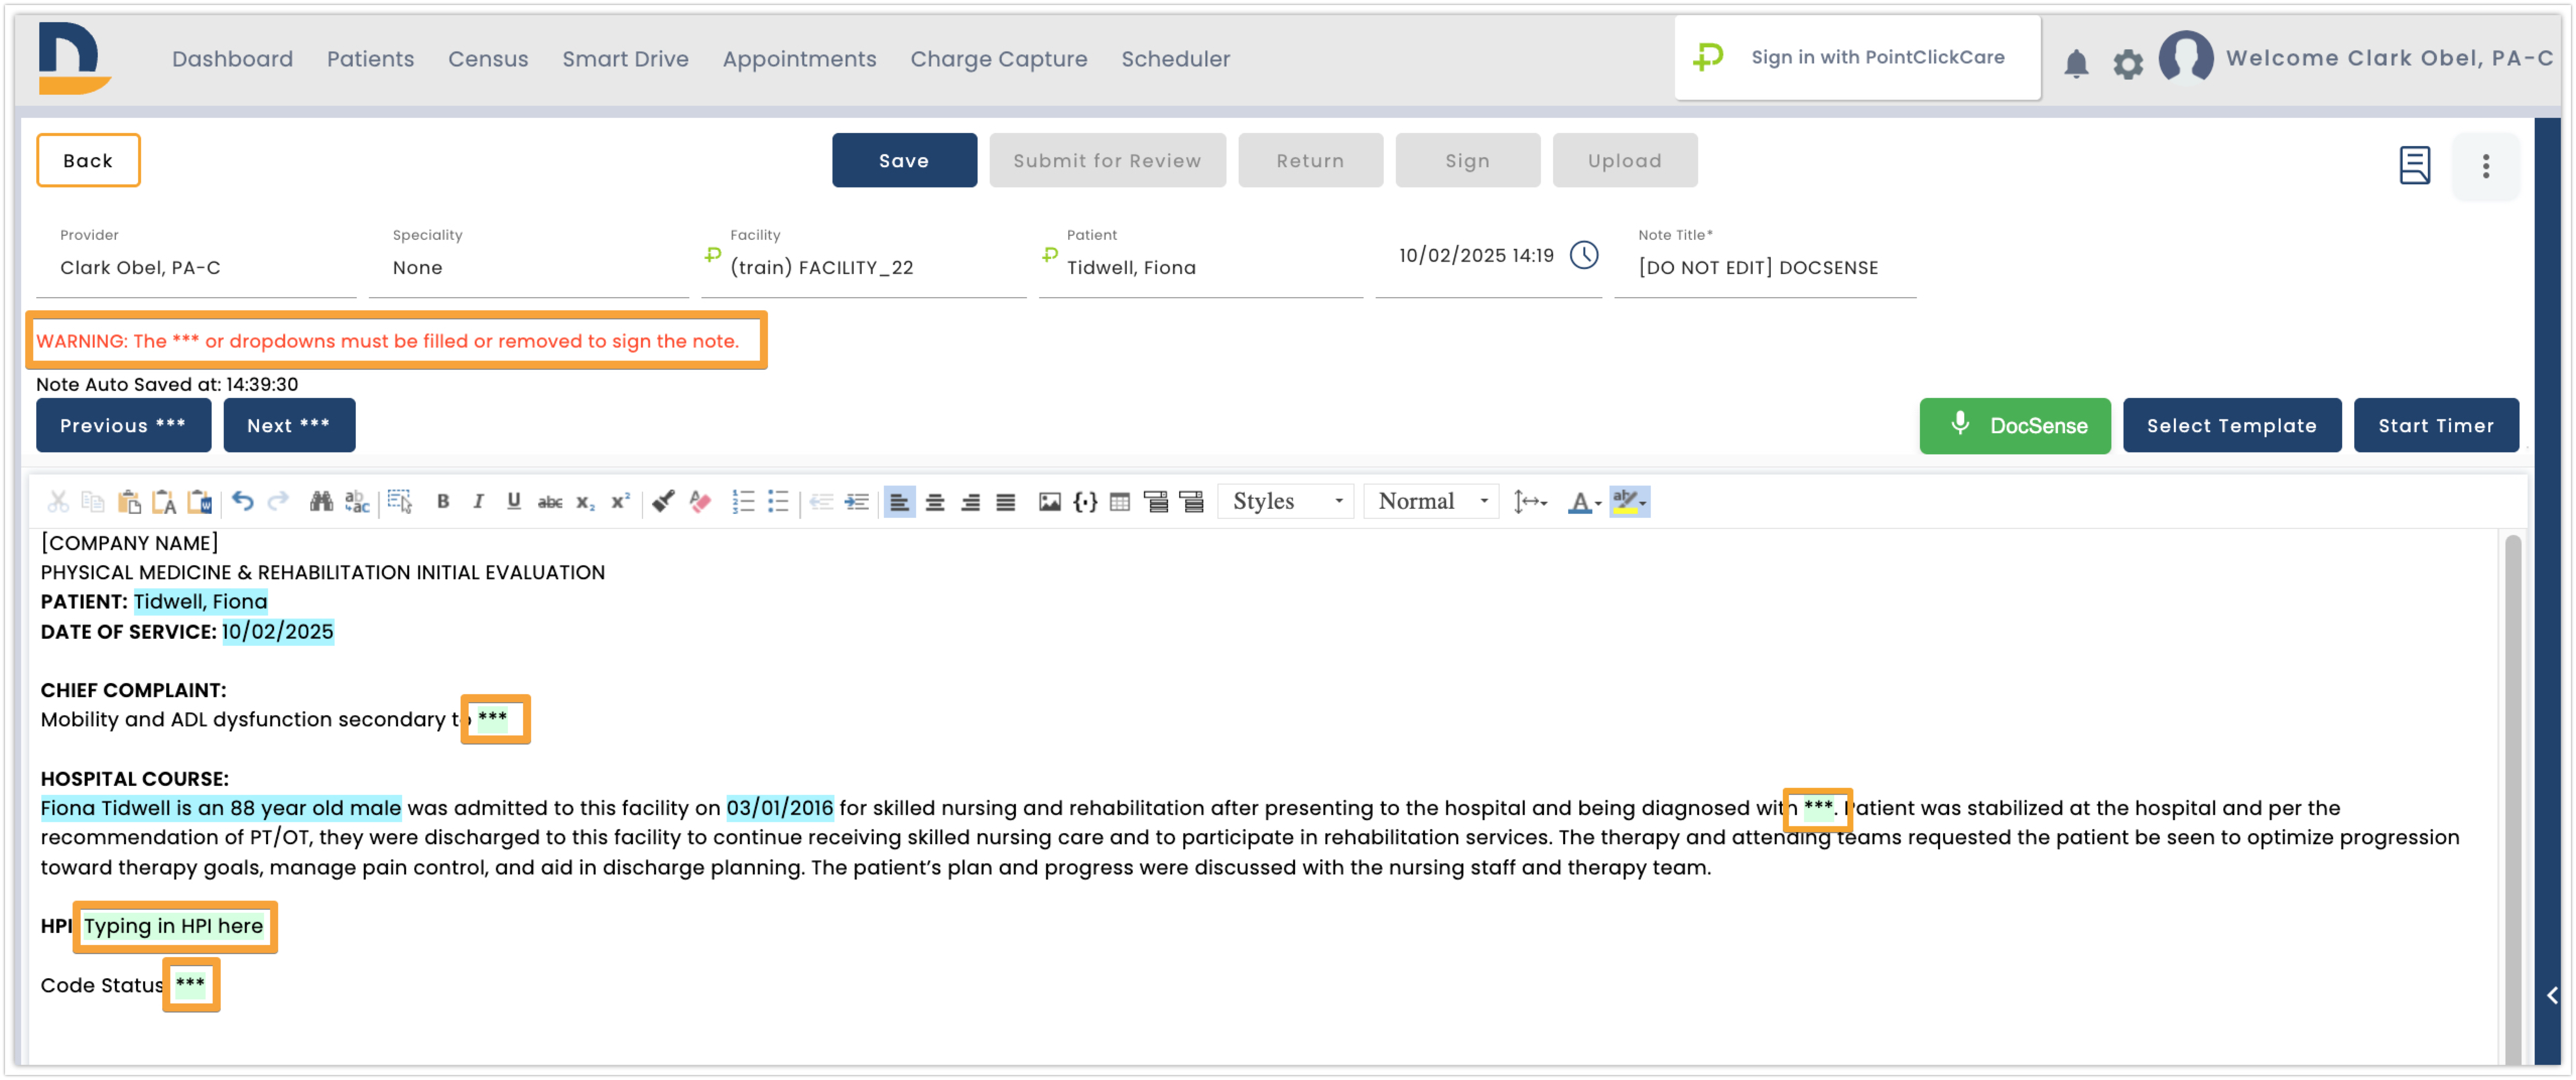
Task: Click the note document icon
Action: pyautogui.click(x=2414, y=165)
